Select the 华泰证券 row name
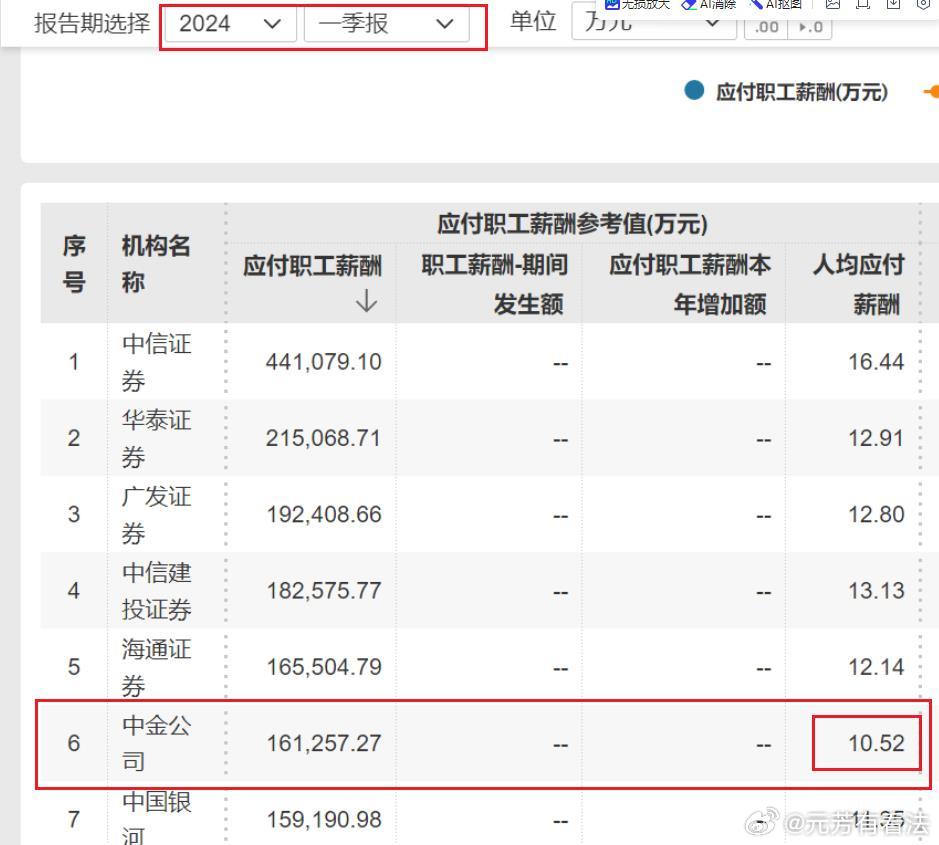This screenshot has width=939, height=845. (x=156, y=438)
